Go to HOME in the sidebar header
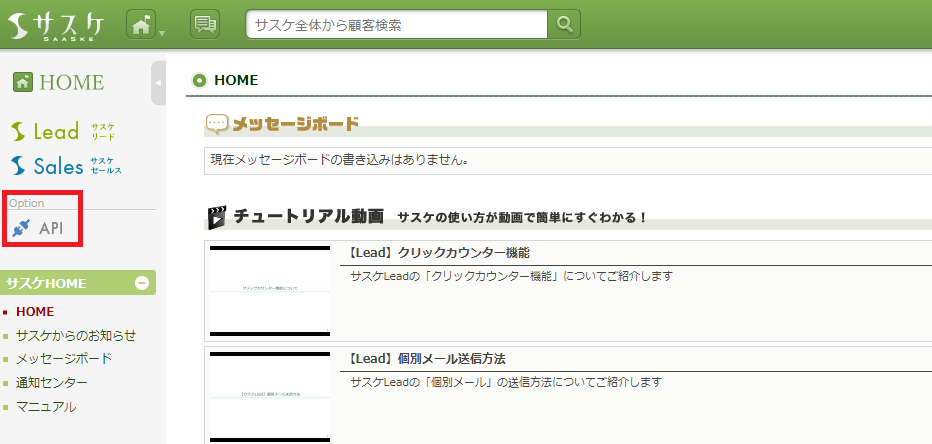Image resolution: width=932 pixels, height=444 pixels. coord(59,82)
